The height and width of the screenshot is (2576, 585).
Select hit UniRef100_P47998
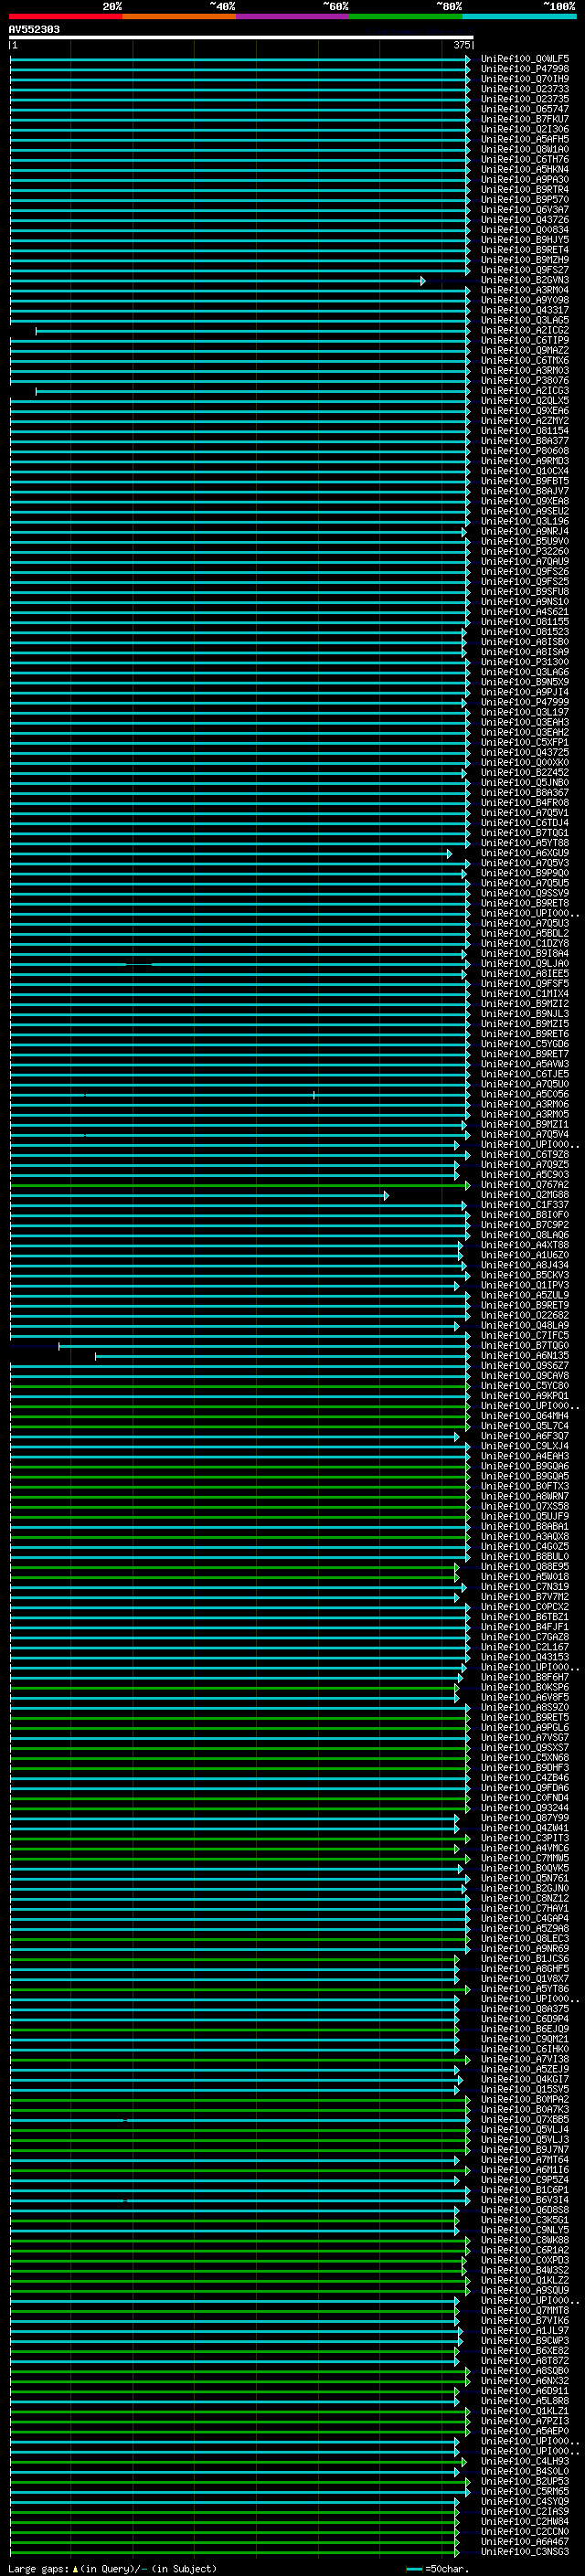coord(524,69)
